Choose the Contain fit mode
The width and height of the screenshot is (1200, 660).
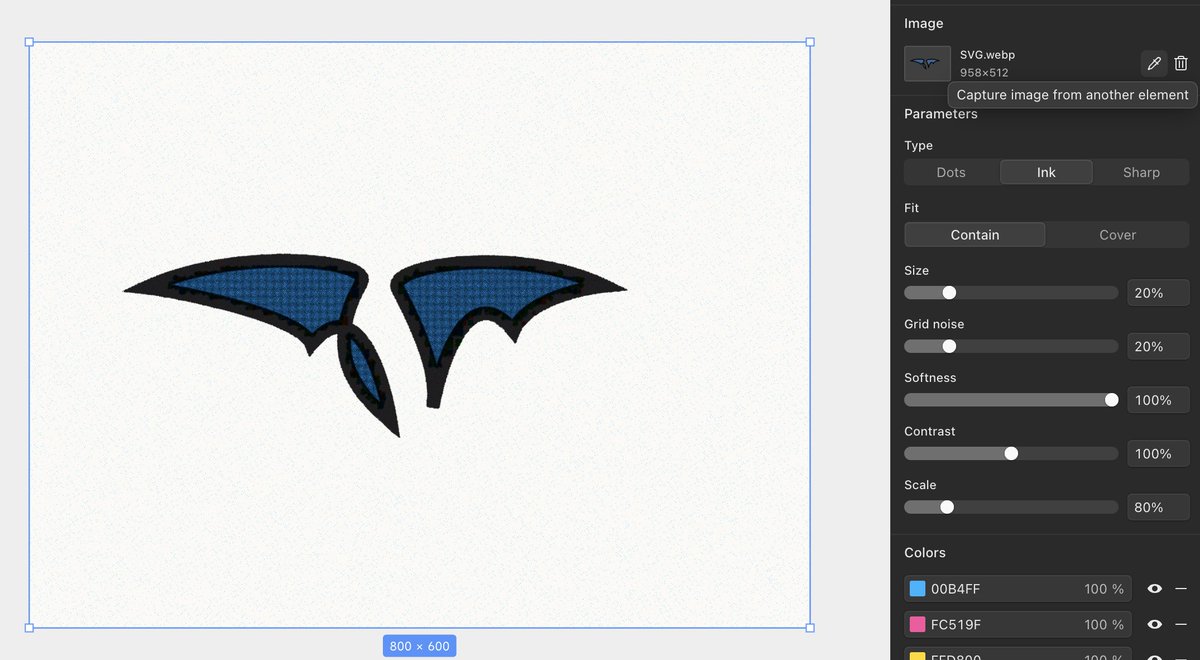[975, 235]
